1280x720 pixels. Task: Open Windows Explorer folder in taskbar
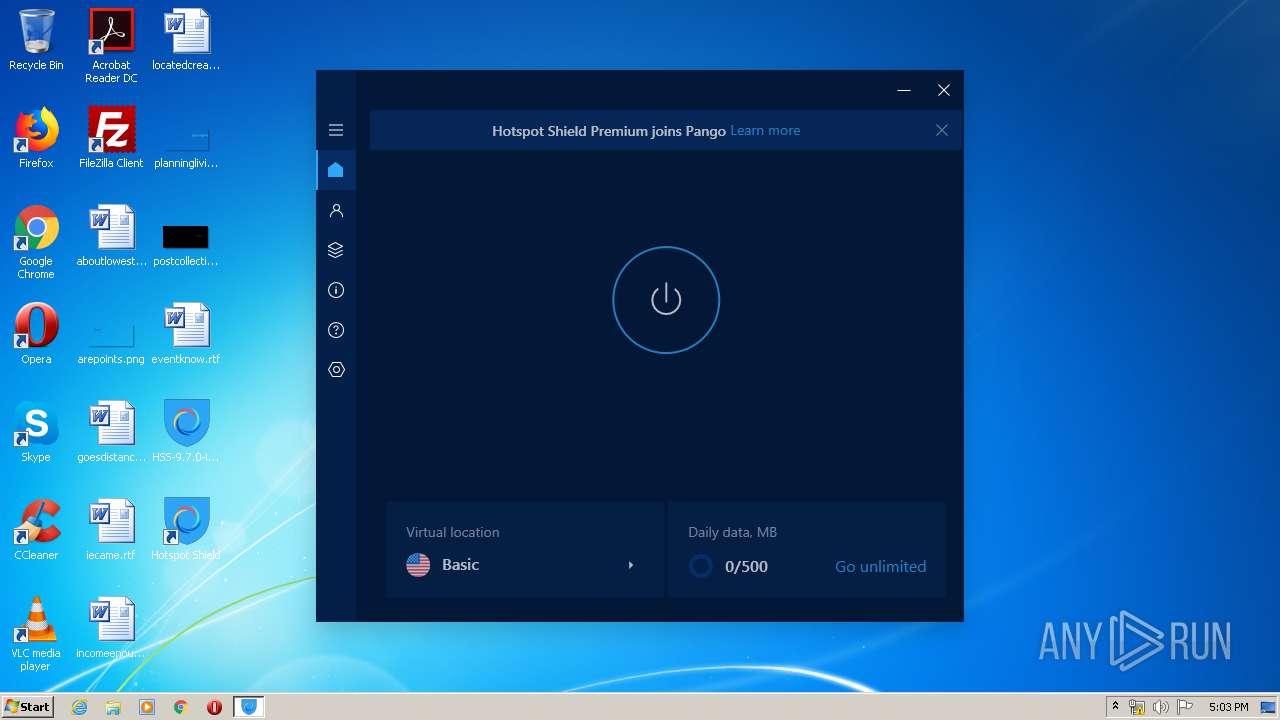(x=113, y=707)
